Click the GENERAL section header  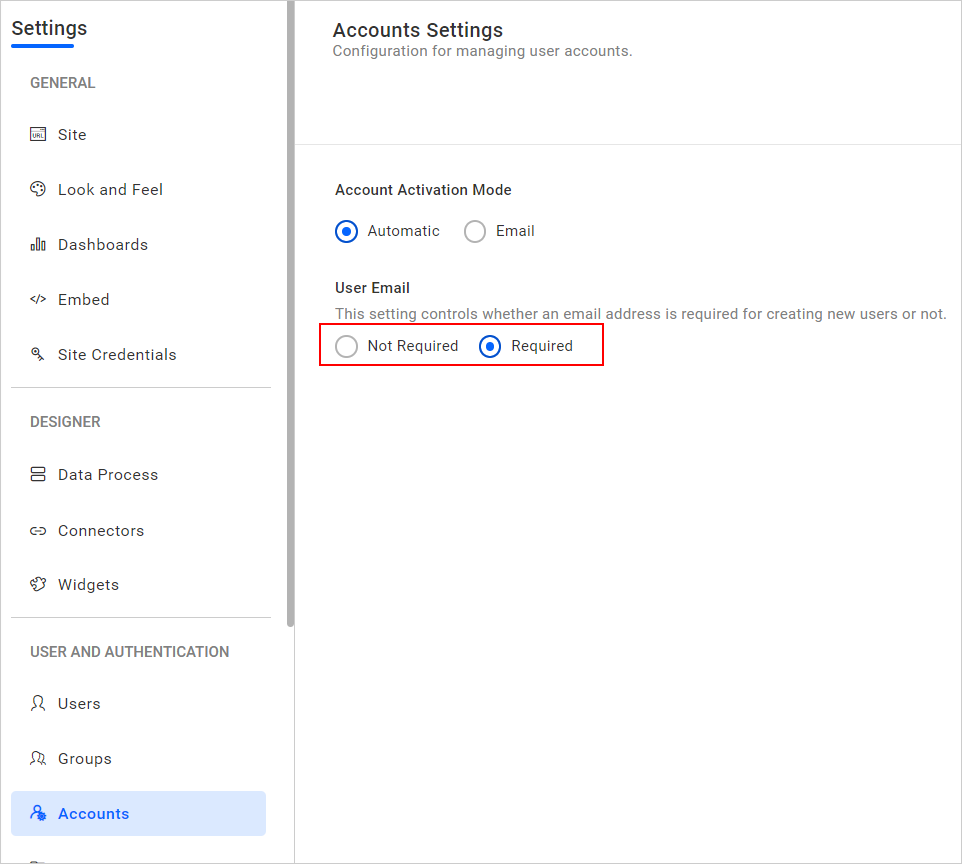(x=63, y=83)
